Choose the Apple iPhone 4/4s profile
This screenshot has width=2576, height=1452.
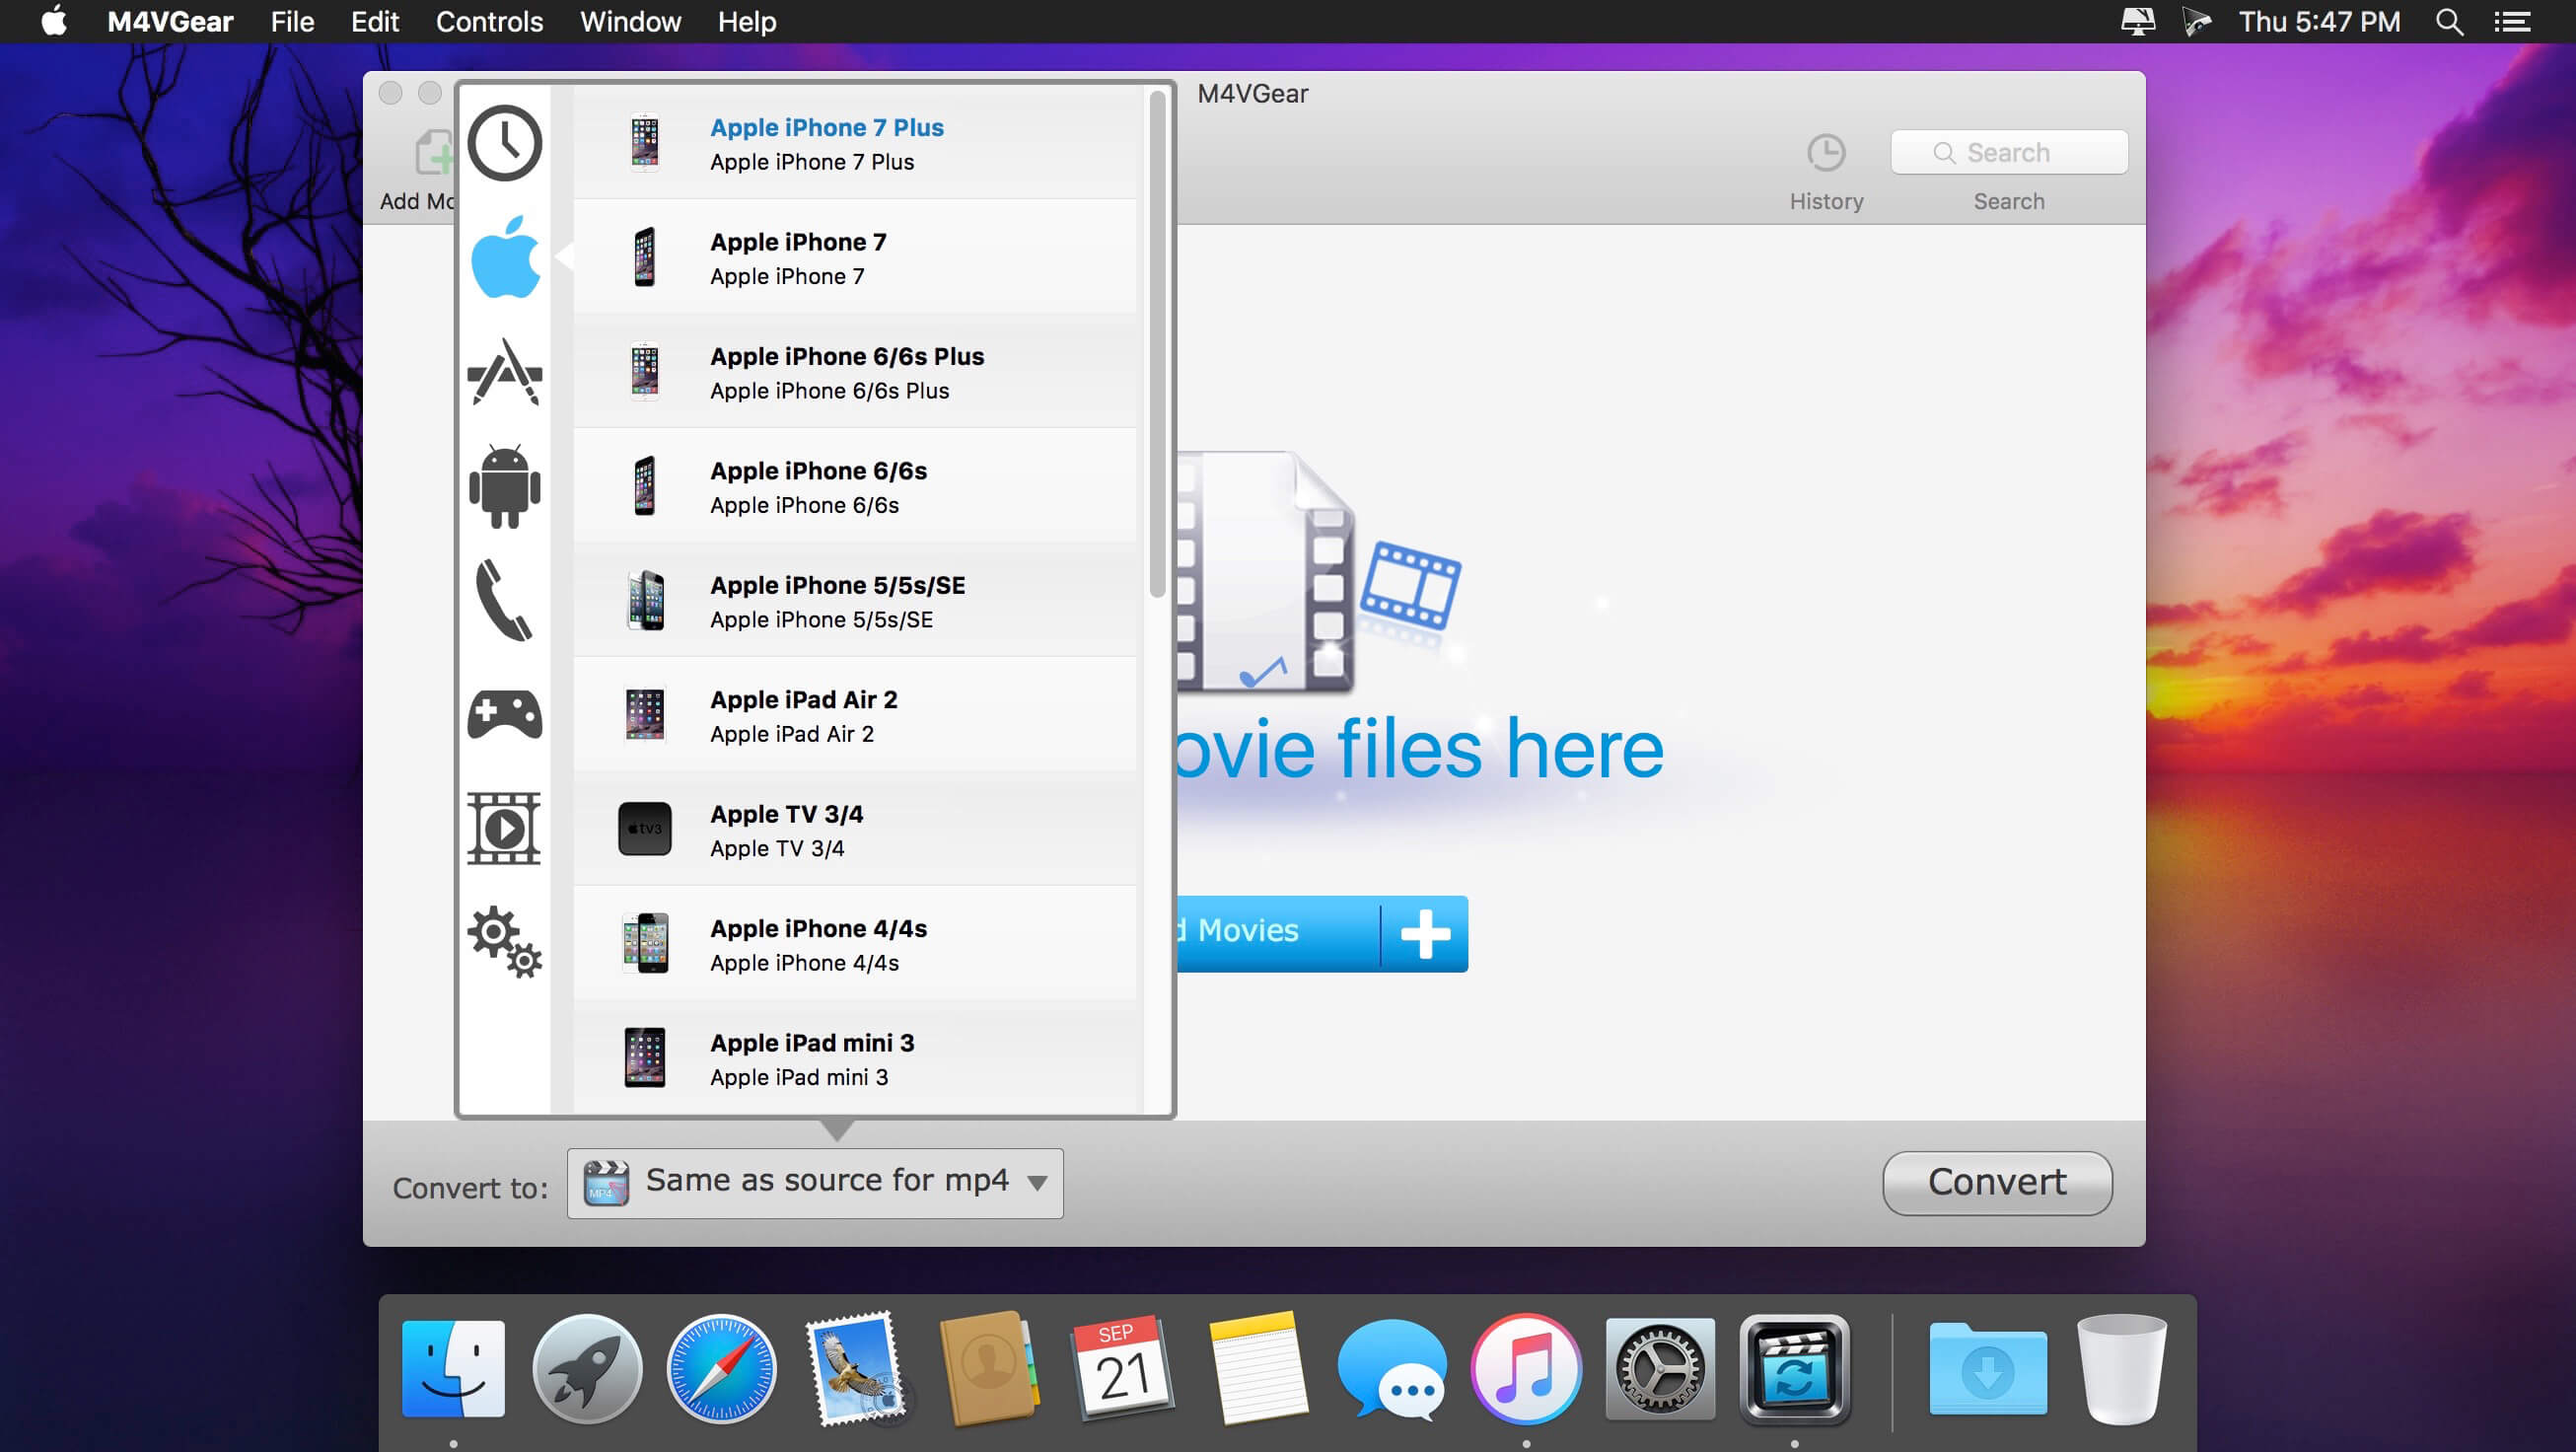click(855, 944)
